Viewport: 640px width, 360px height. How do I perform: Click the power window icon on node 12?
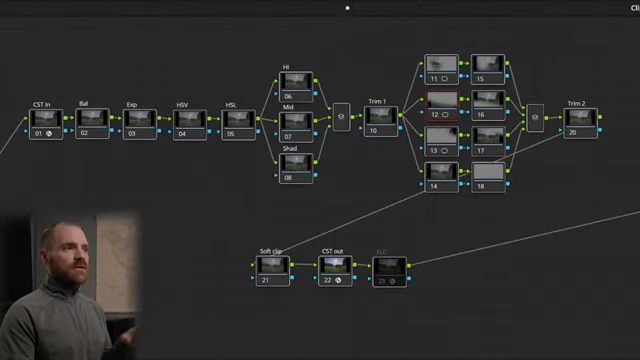(445, 115)
